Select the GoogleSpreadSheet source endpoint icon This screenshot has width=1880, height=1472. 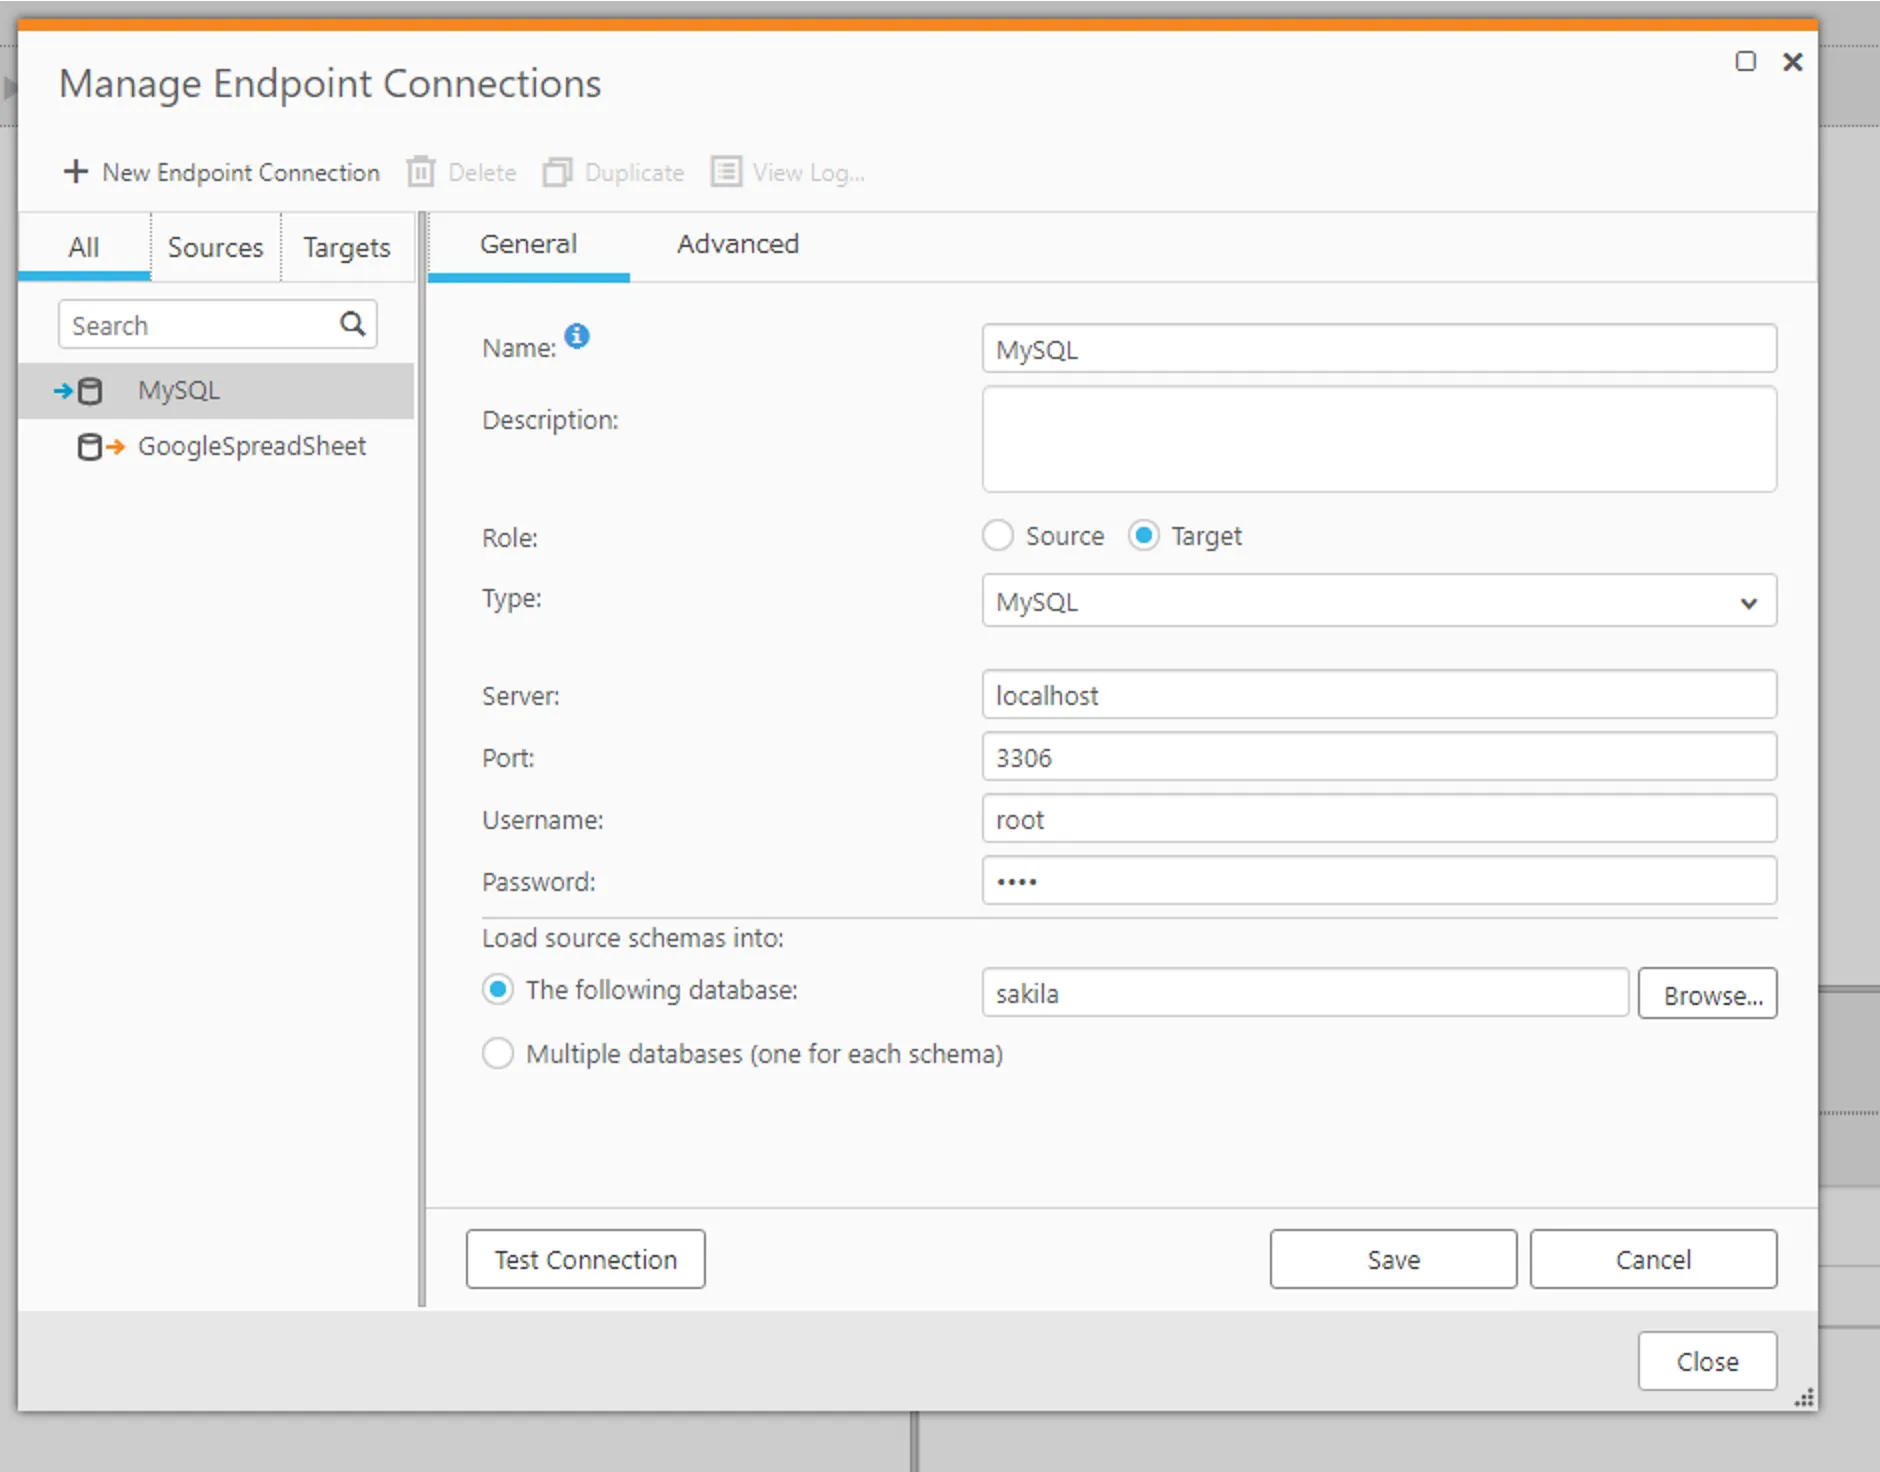(100, 447)
